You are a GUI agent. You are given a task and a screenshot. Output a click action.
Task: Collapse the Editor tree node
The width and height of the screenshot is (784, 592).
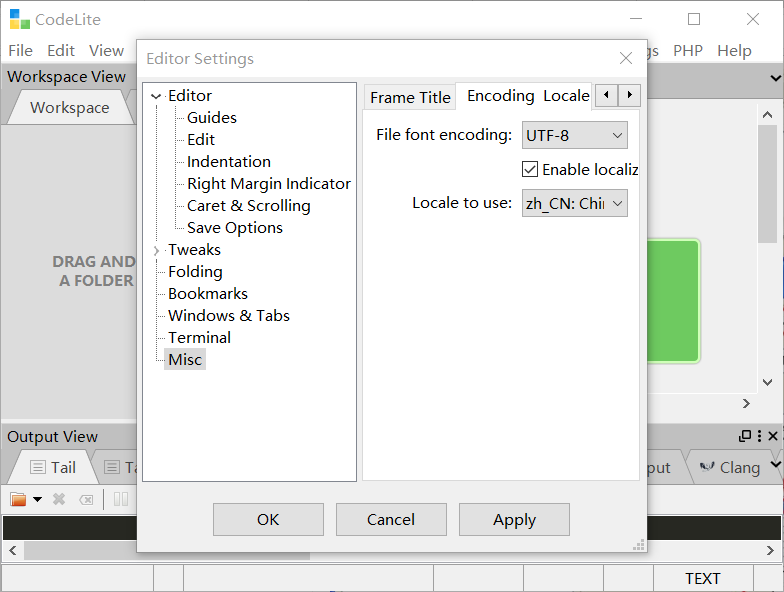point(156,96)
